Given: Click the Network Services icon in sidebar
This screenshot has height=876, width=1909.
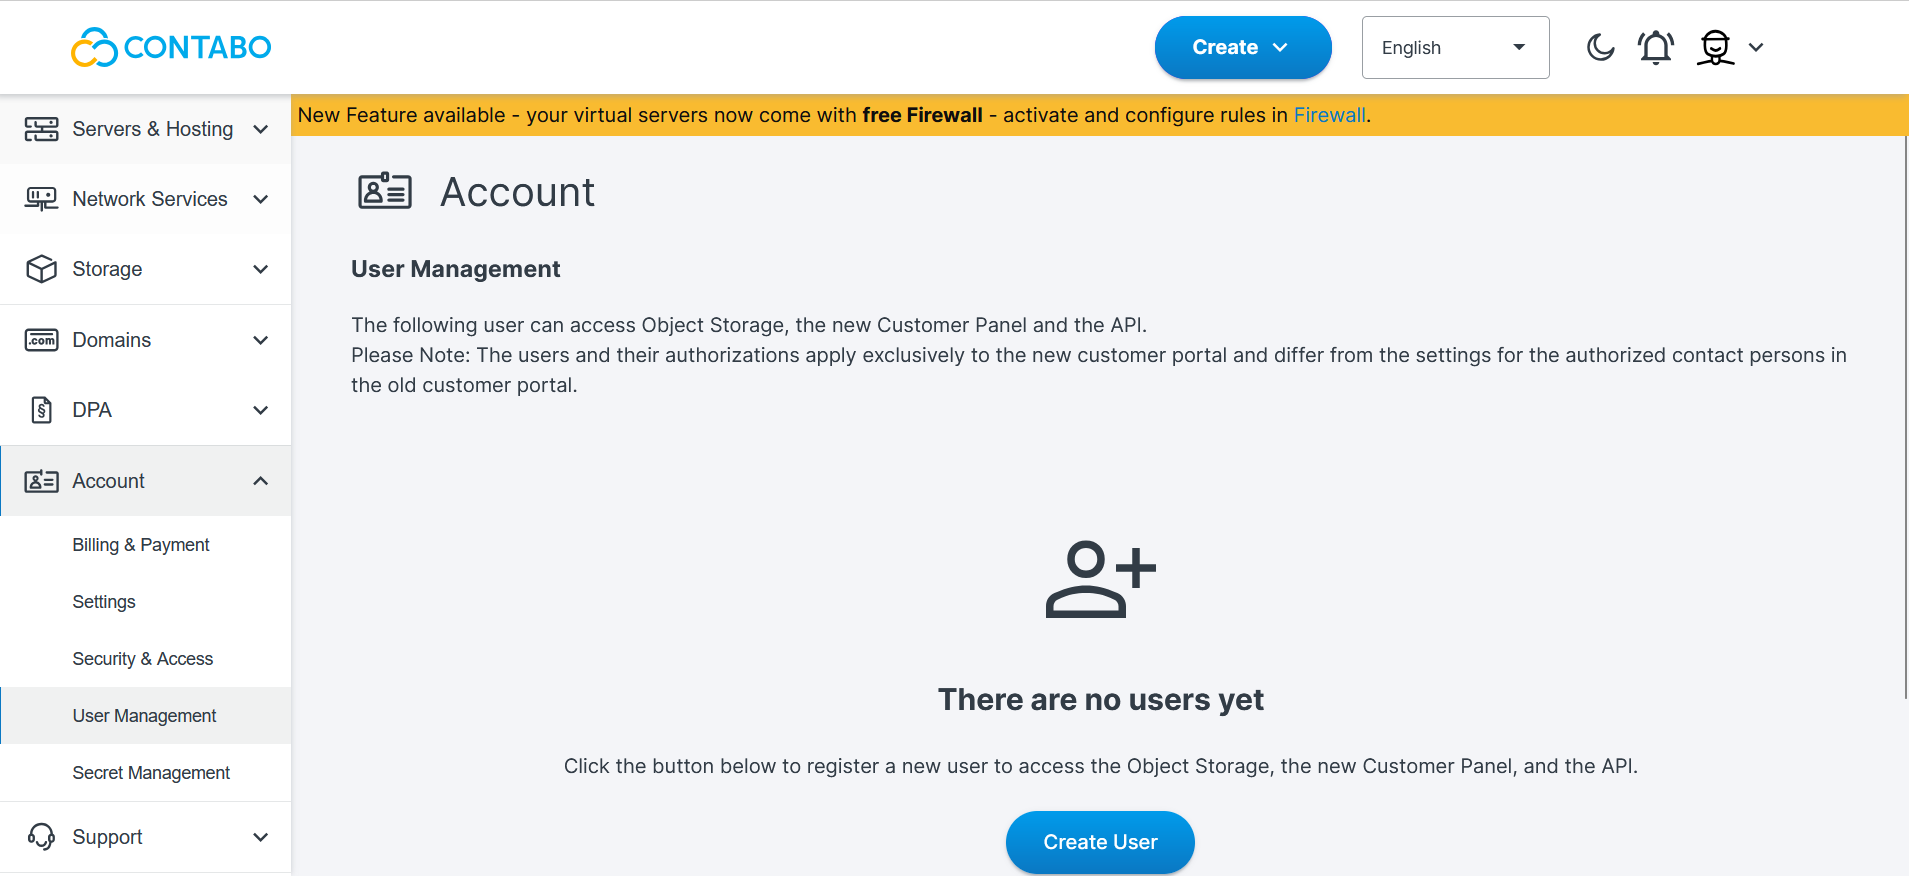Looking at the screenshot, I should point(41,199).
